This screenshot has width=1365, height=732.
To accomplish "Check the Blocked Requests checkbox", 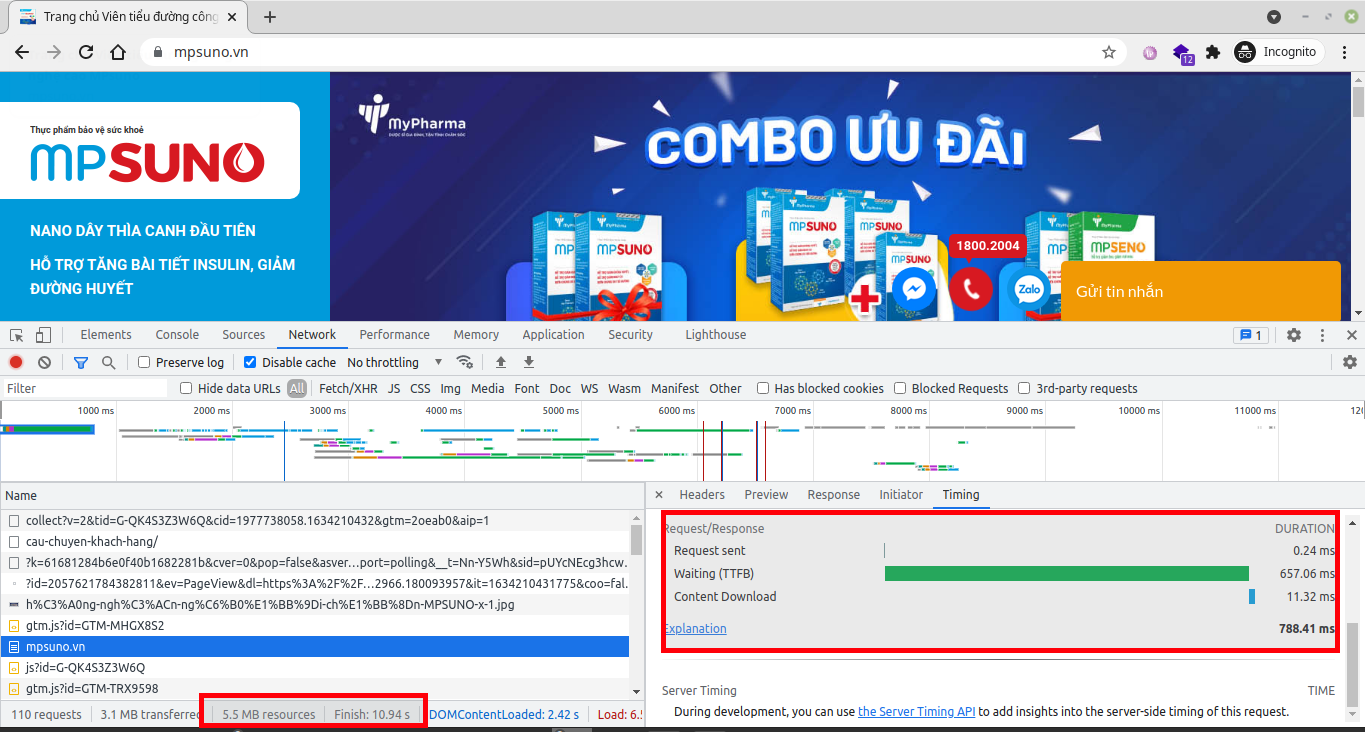I will point(900,389).
